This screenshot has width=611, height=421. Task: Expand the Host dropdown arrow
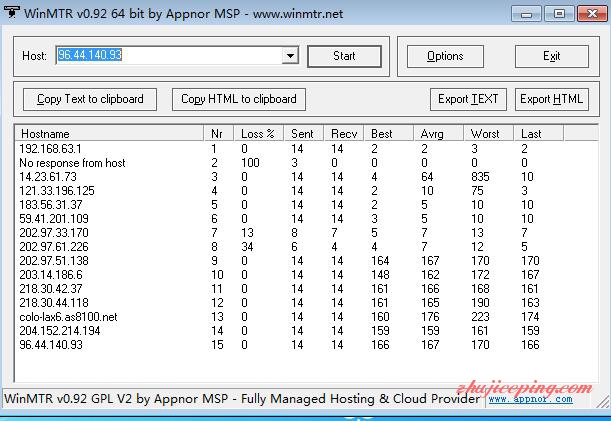(x=290, y=55)
